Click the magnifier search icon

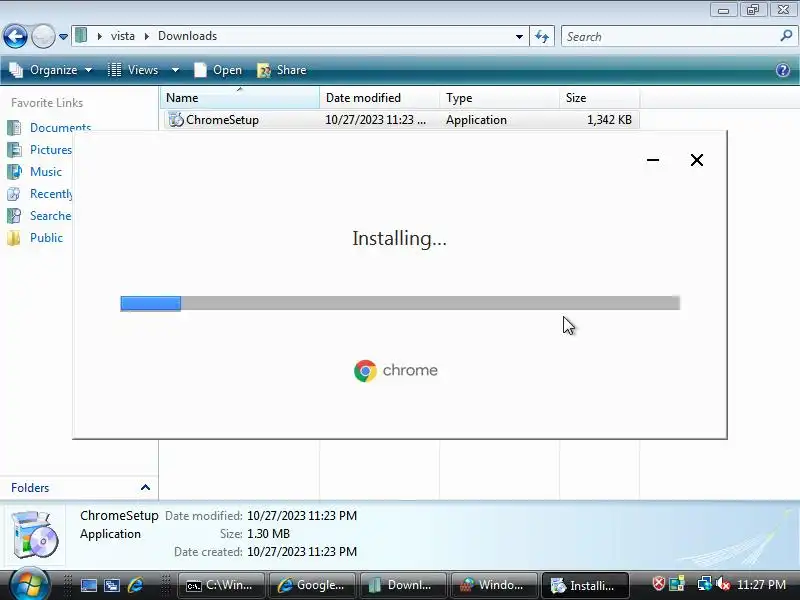786,36
